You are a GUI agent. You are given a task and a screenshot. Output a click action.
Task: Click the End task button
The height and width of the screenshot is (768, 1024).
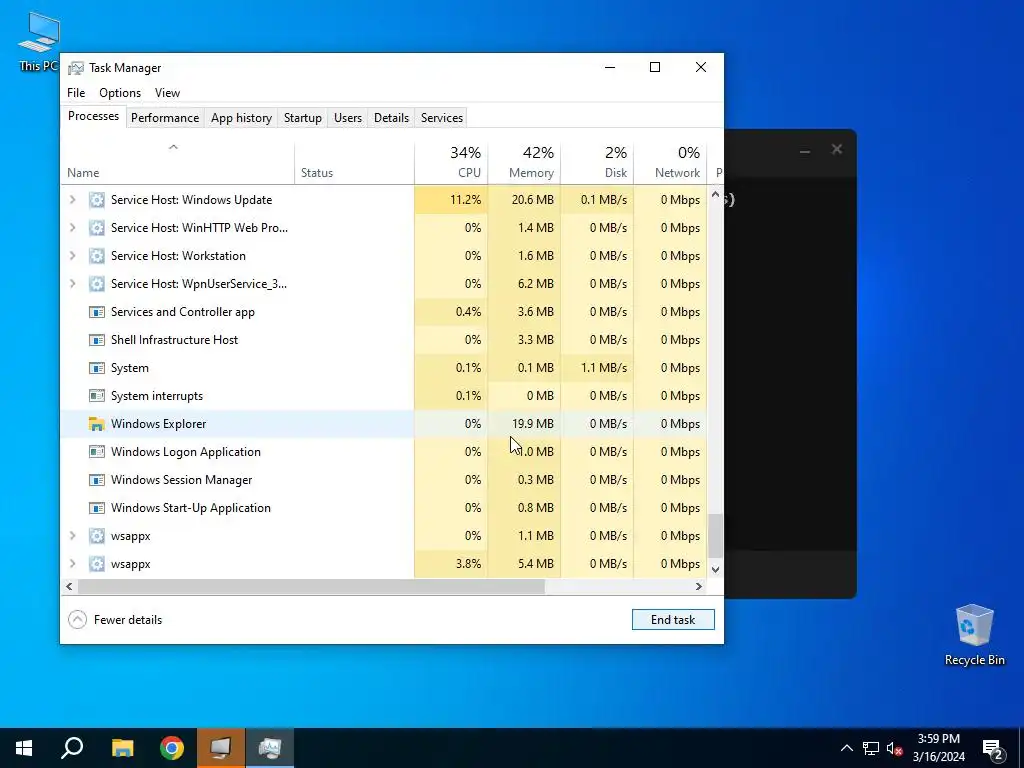tap(673, 620)
